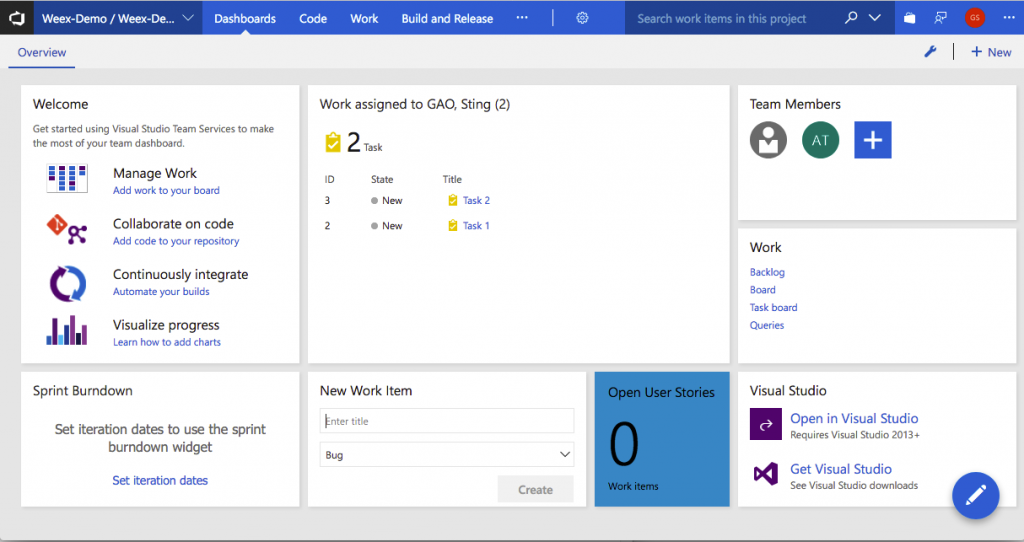Image resolution: width=1024 pixels, height=542 pixels.
Task: Open the Visual Studio Team Services logo
Action: [x=16, y=18]
